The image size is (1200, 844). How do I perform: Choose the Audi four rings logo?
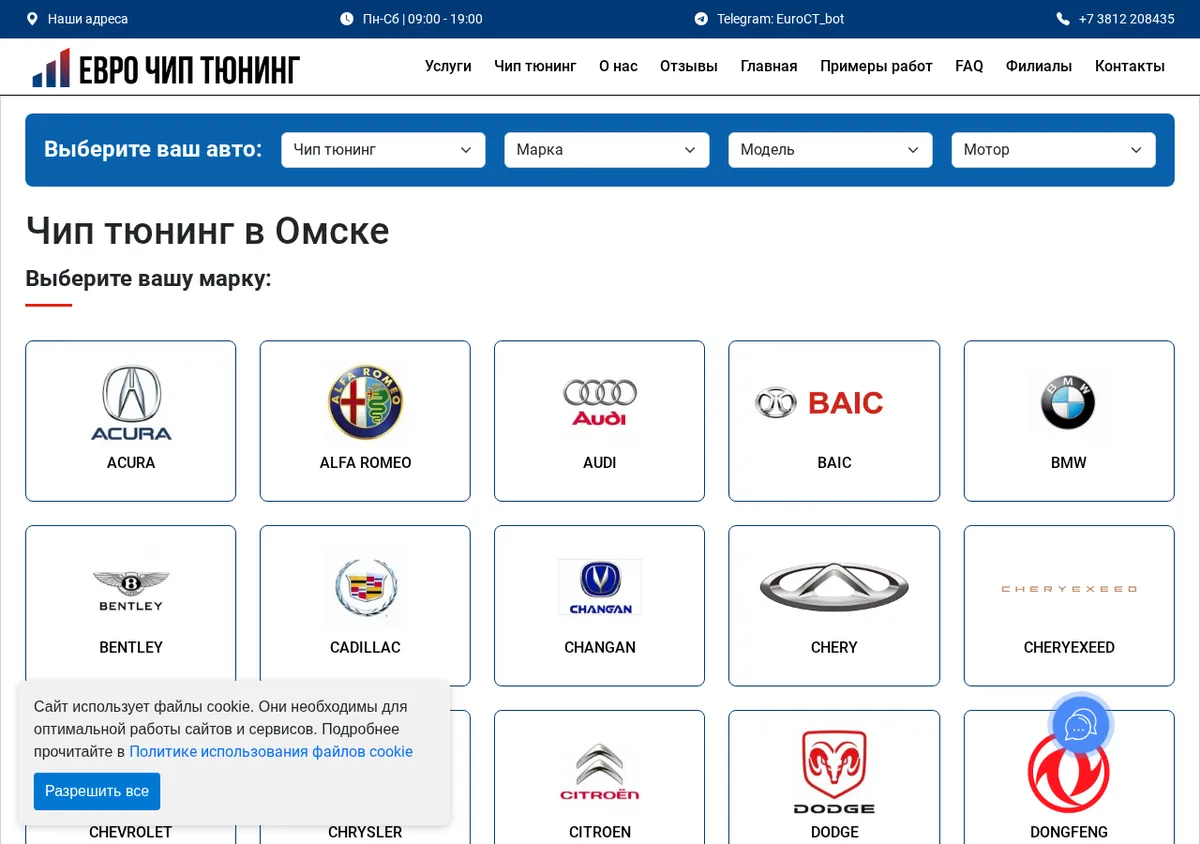point(600,403)
